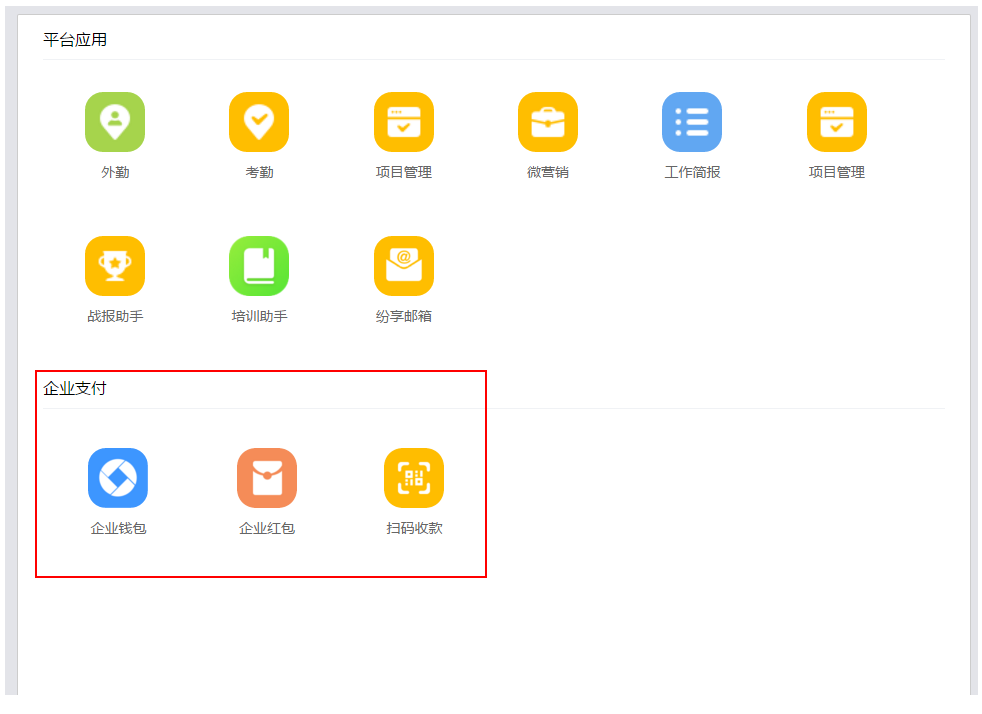Viewport: 982px width, 714px height.
Task: Click the 企业支付 section heading
Action: [75, 388]
